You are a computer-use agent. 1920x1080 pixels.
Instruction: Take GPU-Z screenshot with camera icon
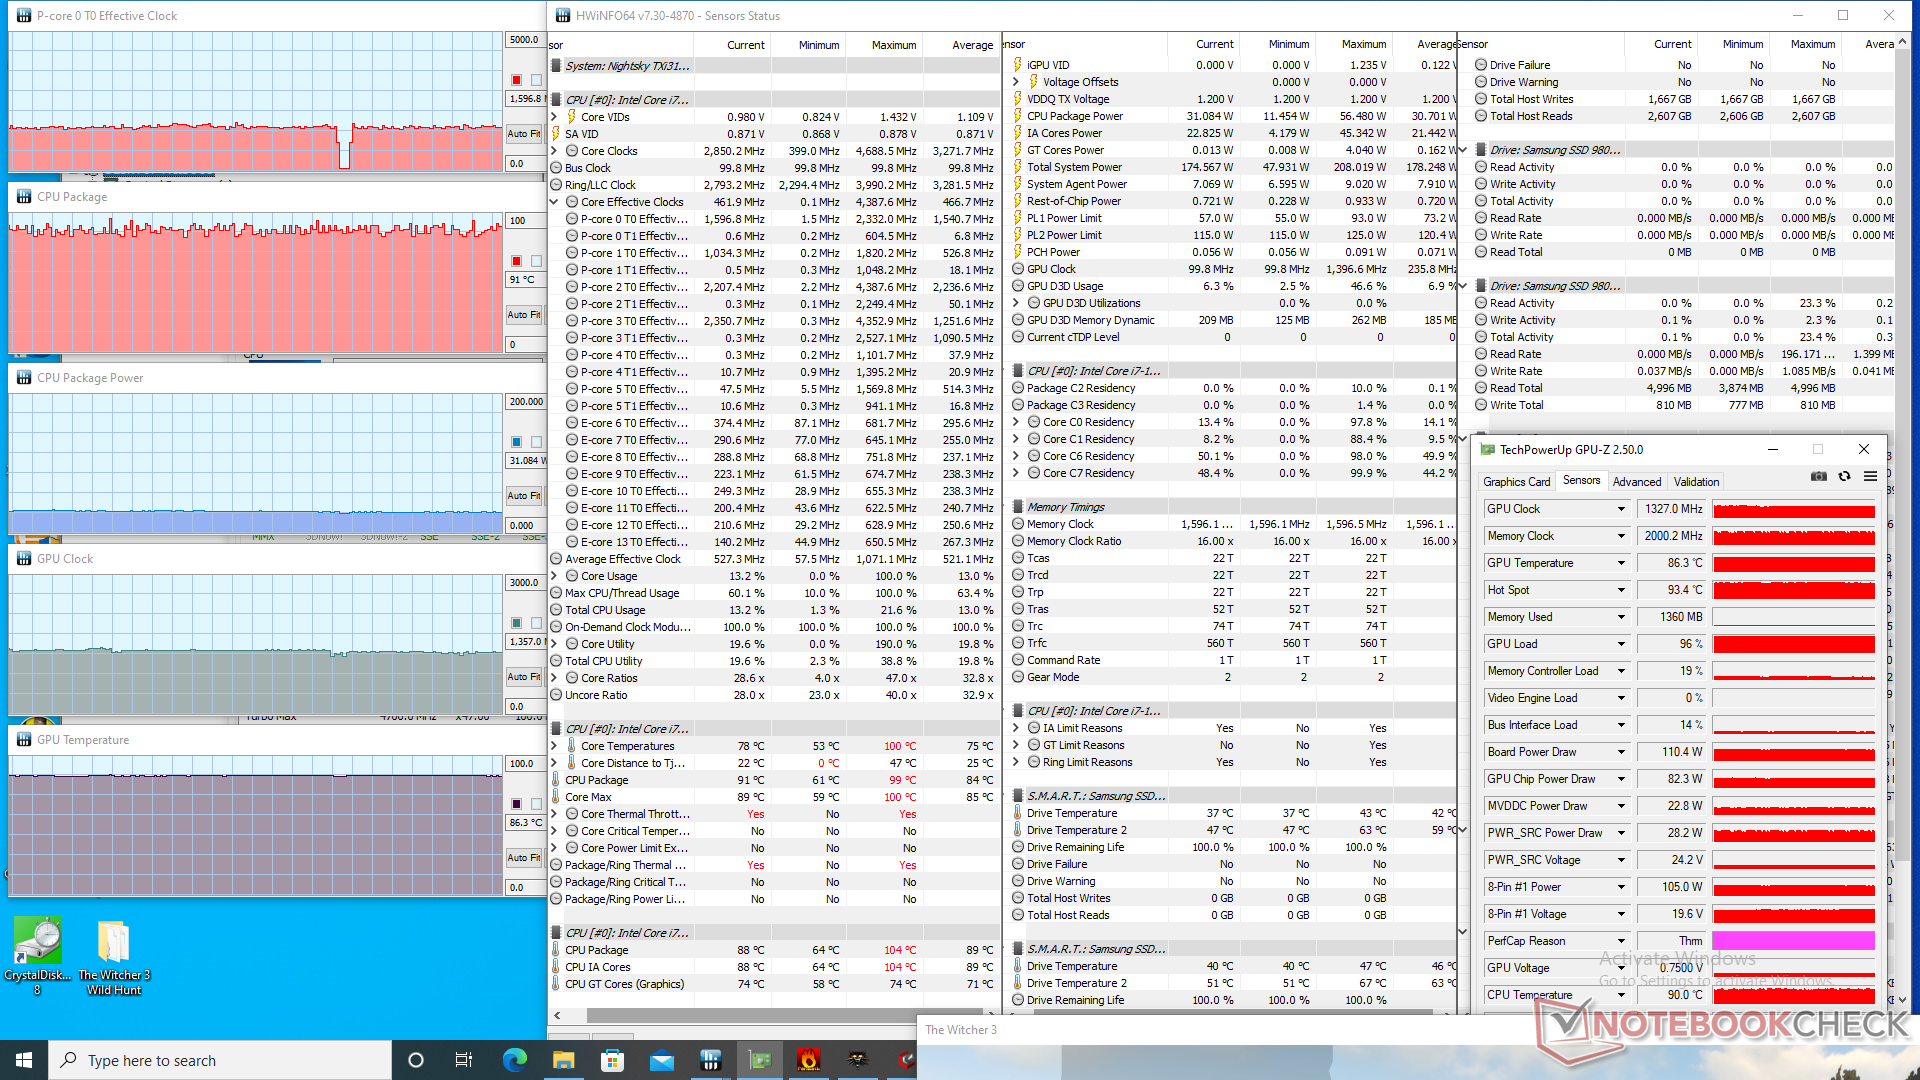pos(1819,477)
